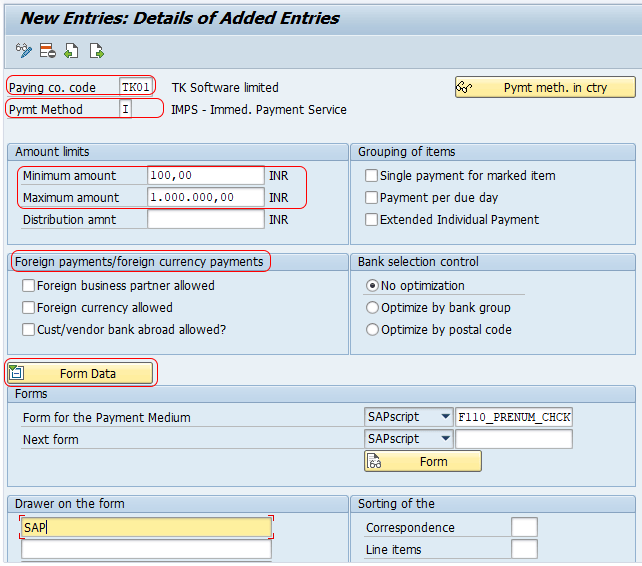This screenshot has height=566, width=642.
Task: Click the empty Next form name field
Action: 514,439
